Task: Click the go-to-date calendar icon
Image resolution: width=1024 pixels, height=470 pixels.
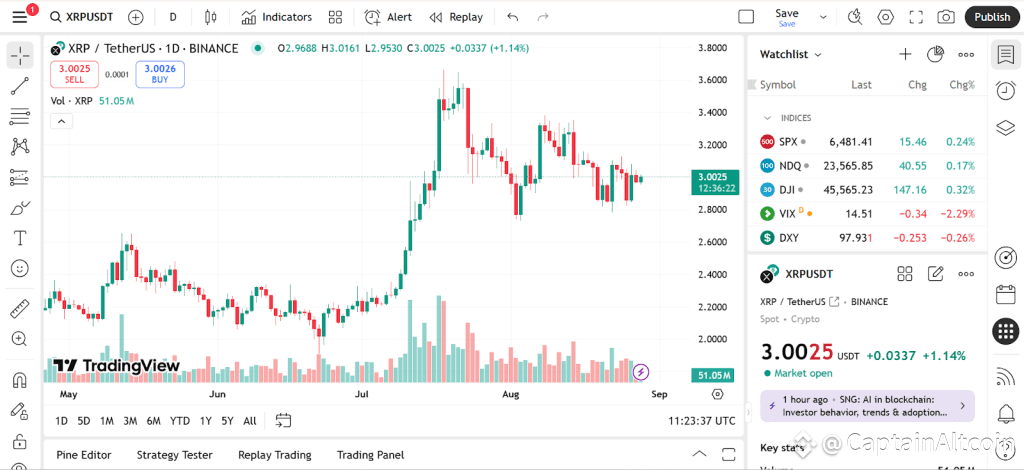Action: 283,420
